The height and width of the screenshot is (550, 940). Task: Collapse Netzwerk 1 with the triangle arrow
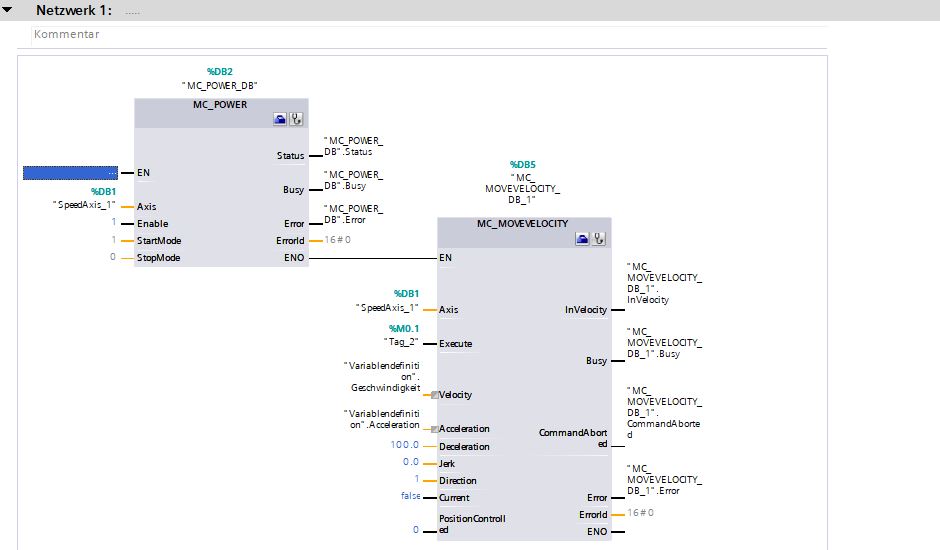[8, 10]
